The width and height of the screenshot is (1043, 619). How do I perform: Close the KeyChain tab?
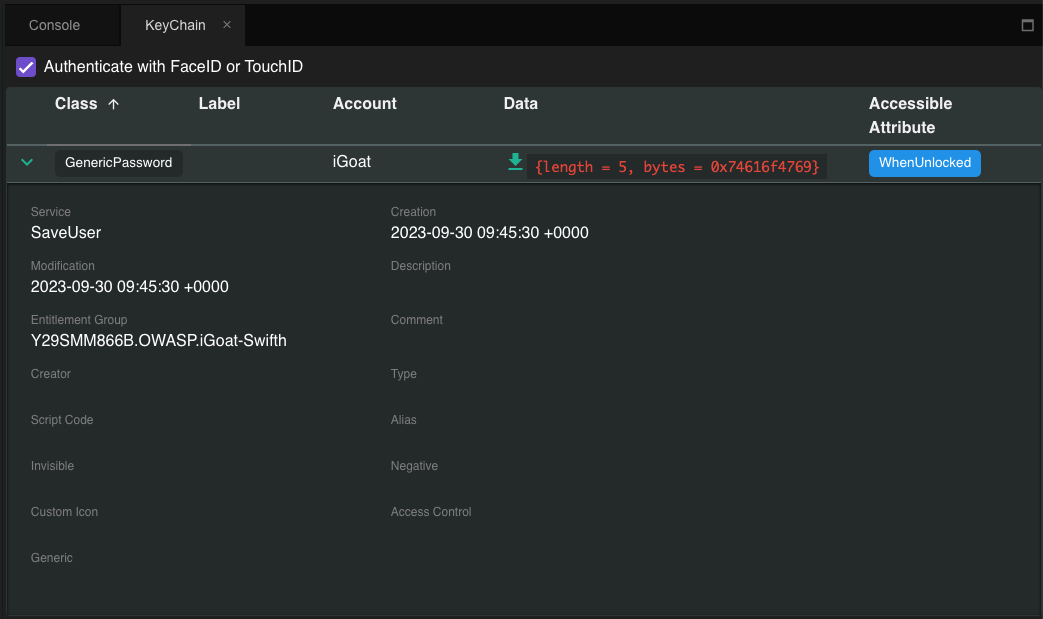coord(227,25)
